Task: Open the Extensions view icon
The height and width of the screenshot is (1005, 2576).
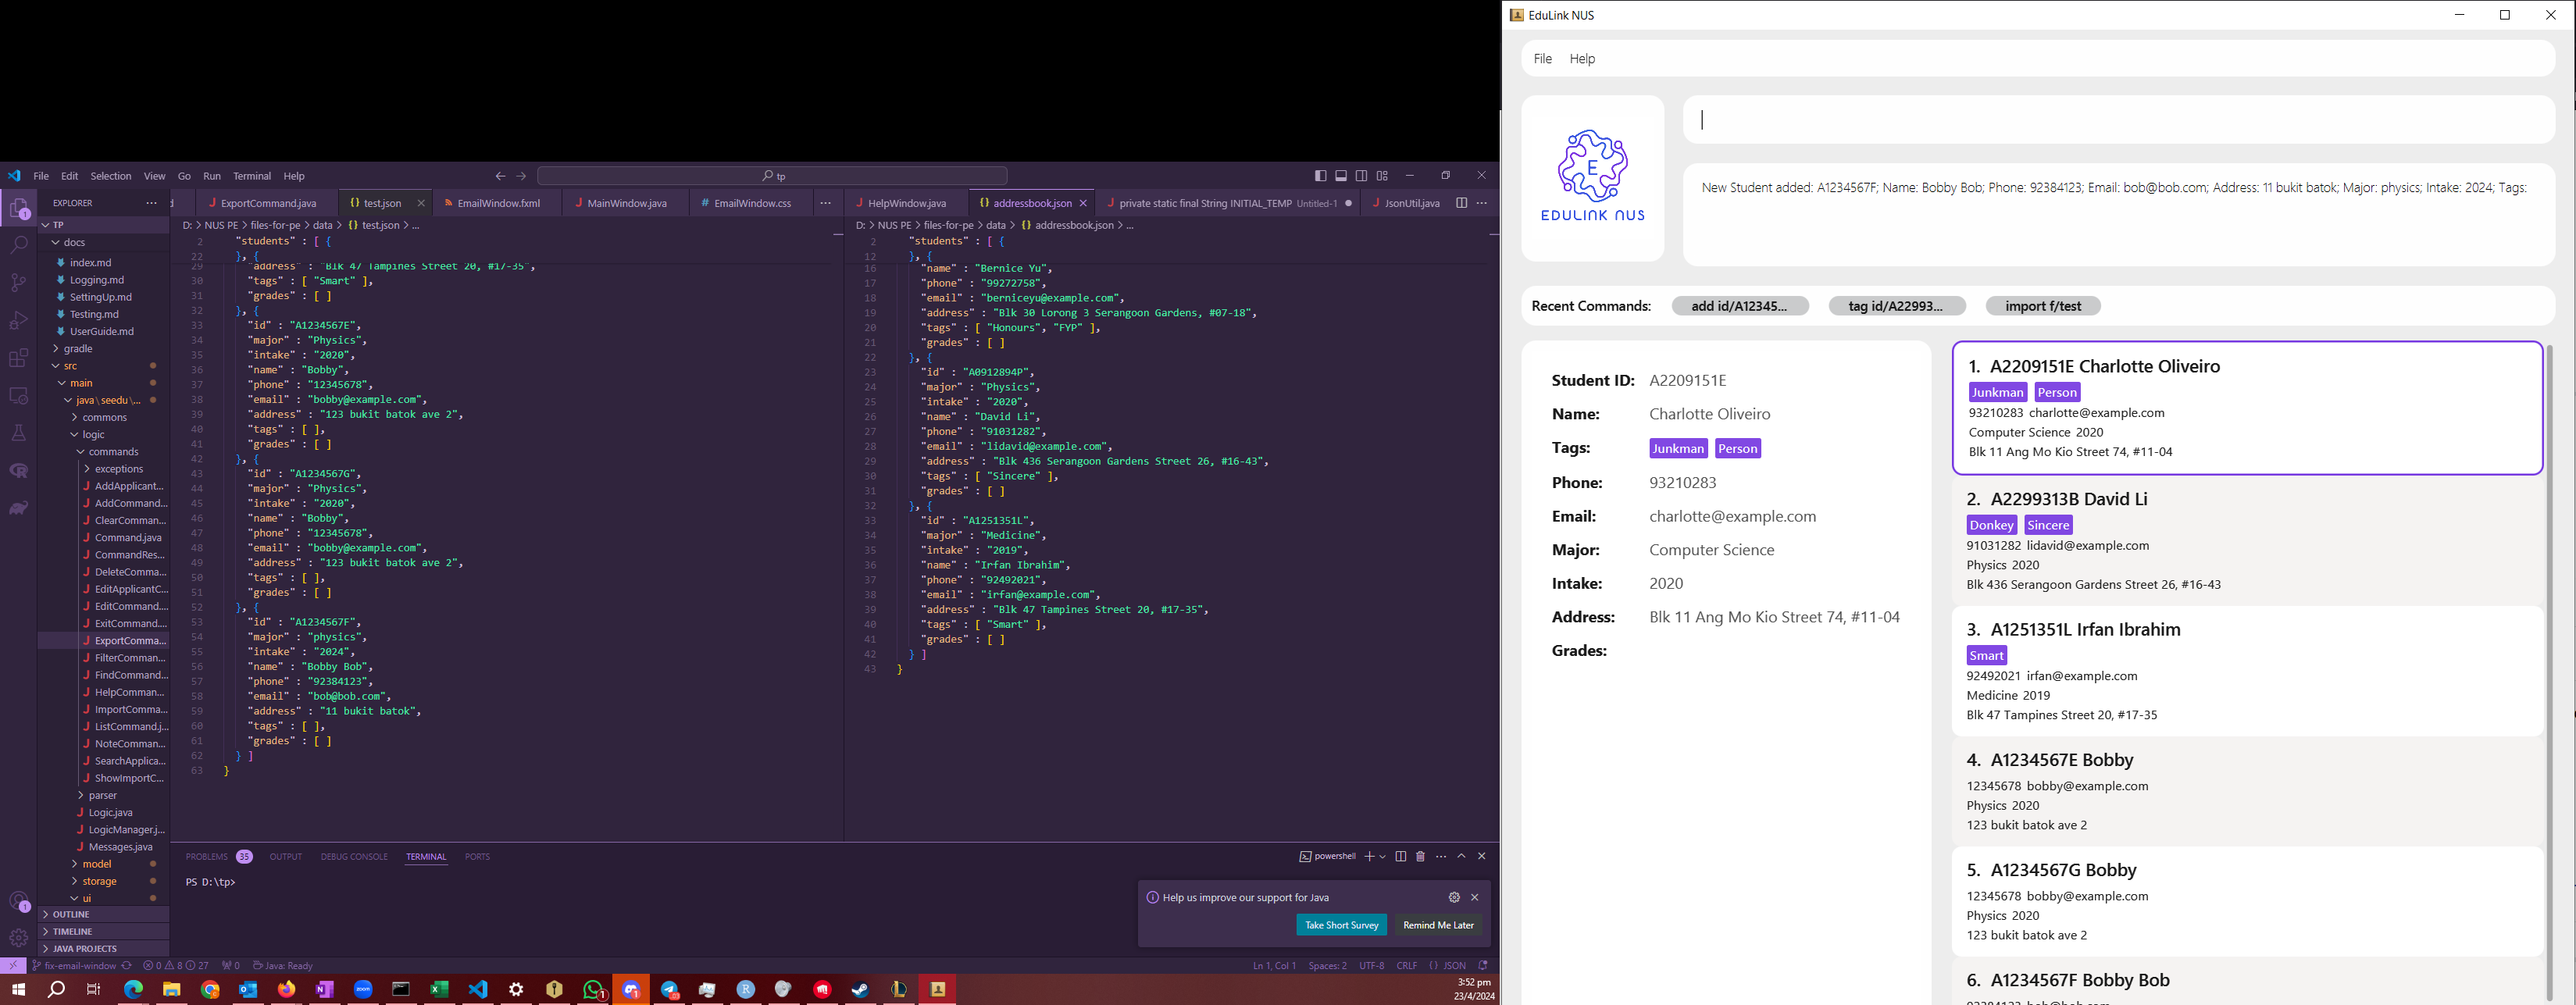Action: [x=19, y=358]
